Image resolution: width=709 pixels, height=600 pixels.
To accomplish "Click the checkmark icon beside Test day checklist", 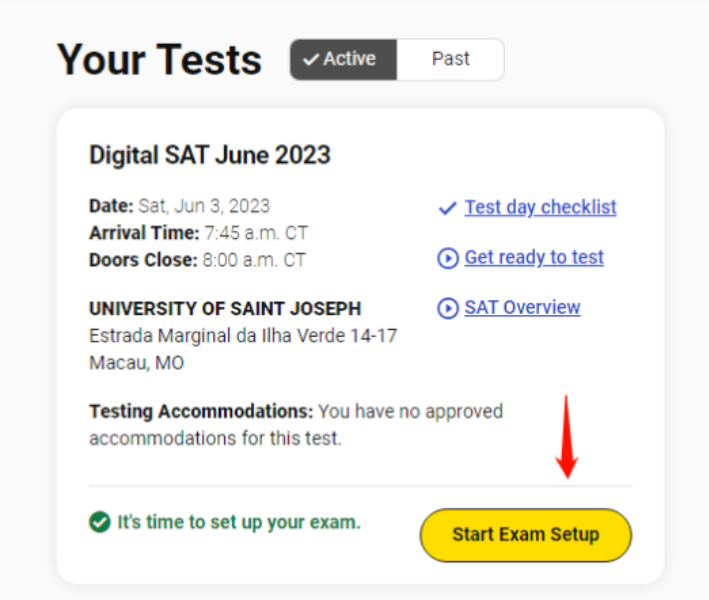I will tap(447, 208).
